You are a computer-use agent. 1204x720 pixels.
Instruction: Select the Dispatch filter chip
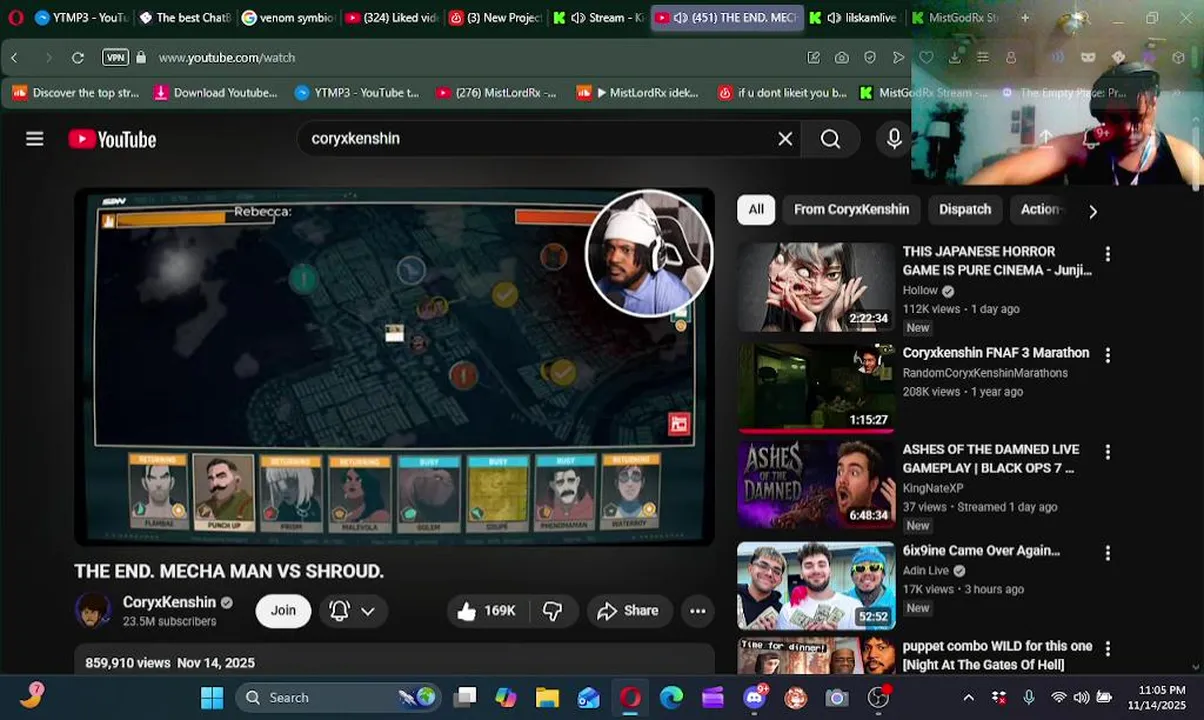click(965, 209)
